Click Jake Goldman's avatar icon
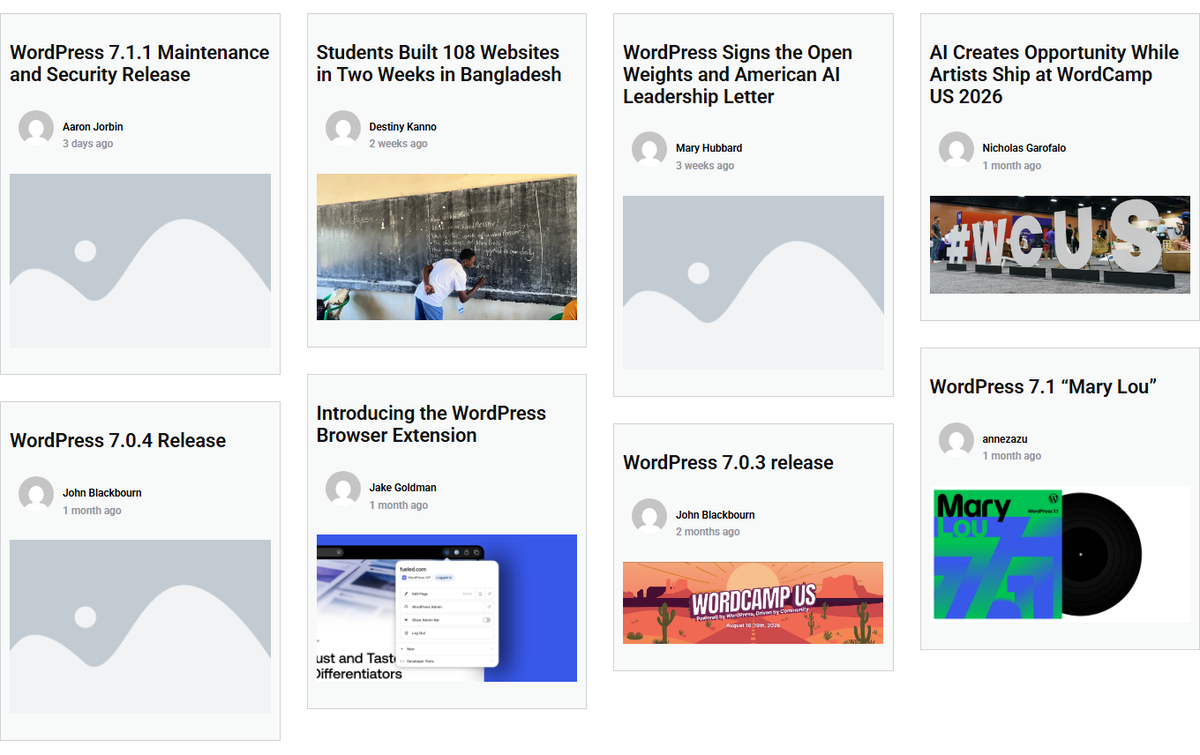 pyautogui.click(x=343, y=488)
